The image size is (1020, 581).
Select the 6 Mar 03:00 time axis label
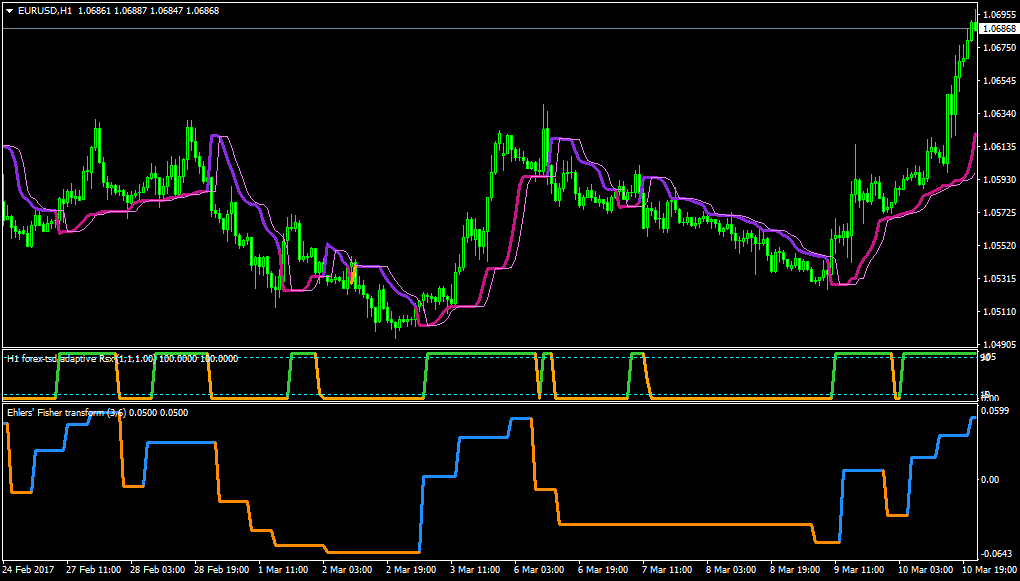(539, 568)
